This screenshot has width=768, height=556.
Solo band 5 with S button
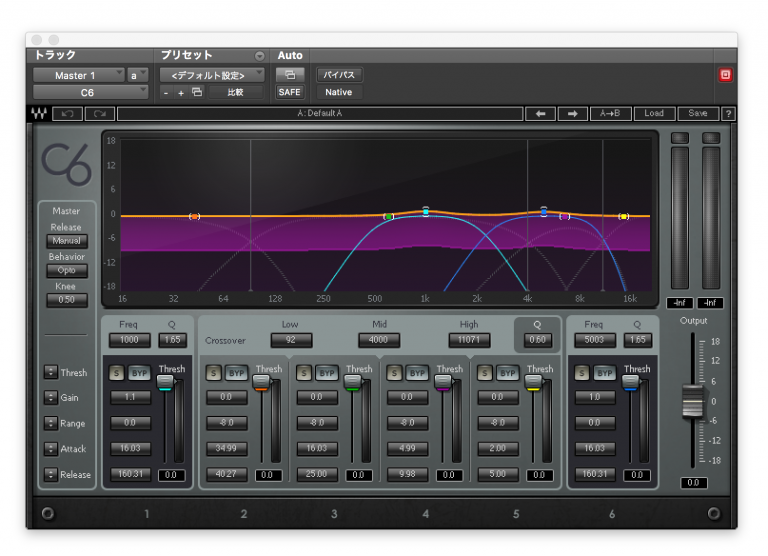click(x=485, y=373)
